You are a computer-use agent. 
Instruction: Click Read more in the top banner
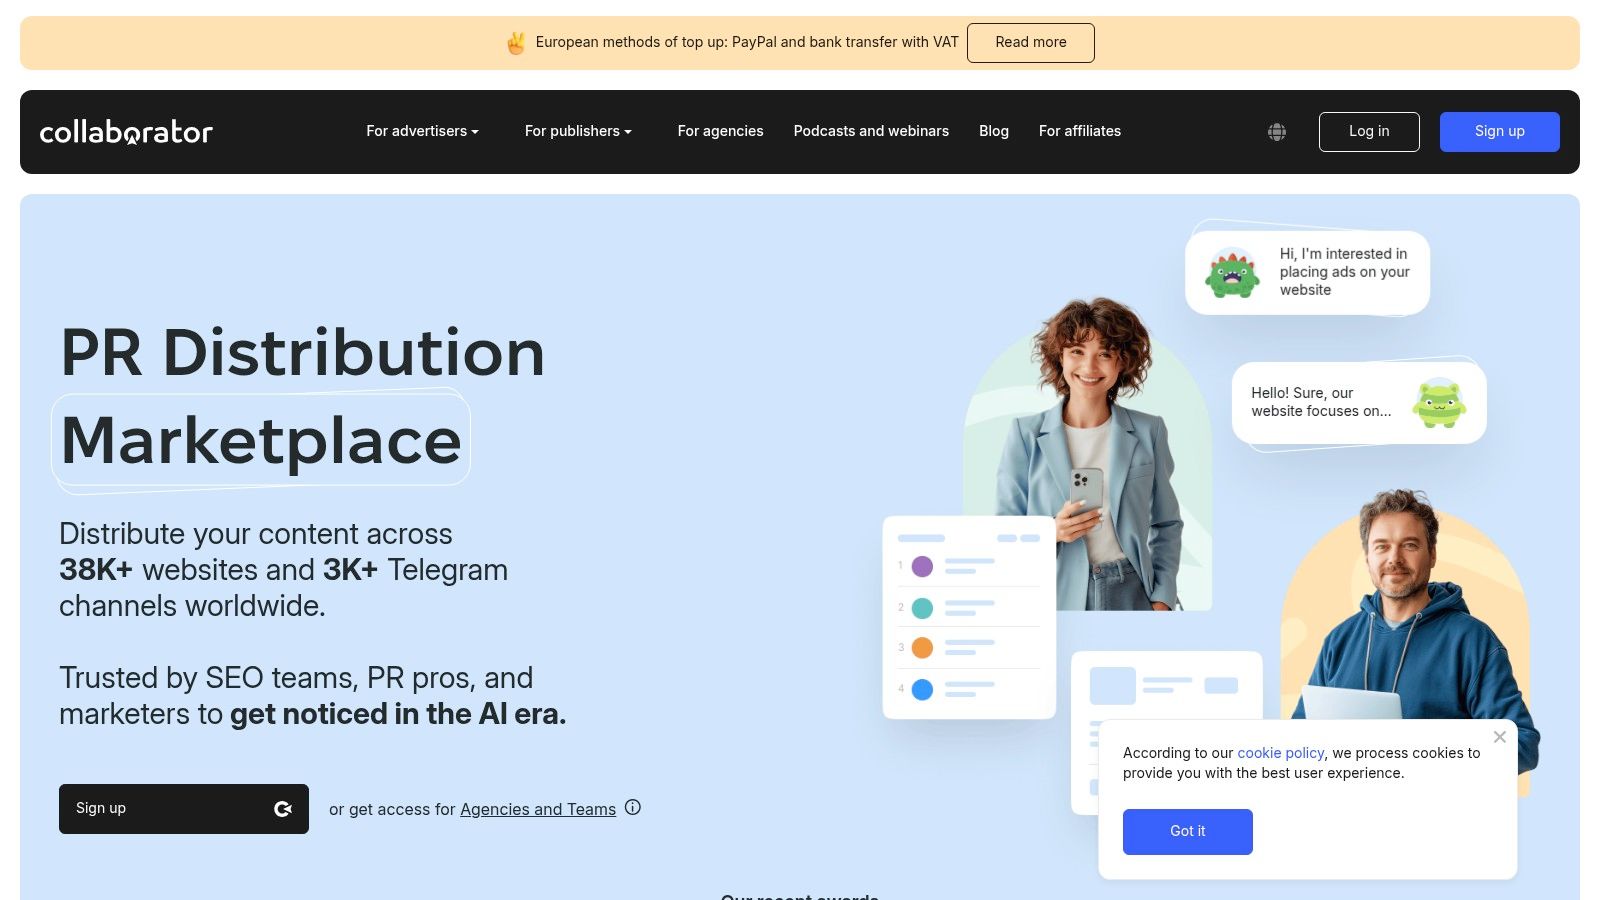(x=1031, y=43)
